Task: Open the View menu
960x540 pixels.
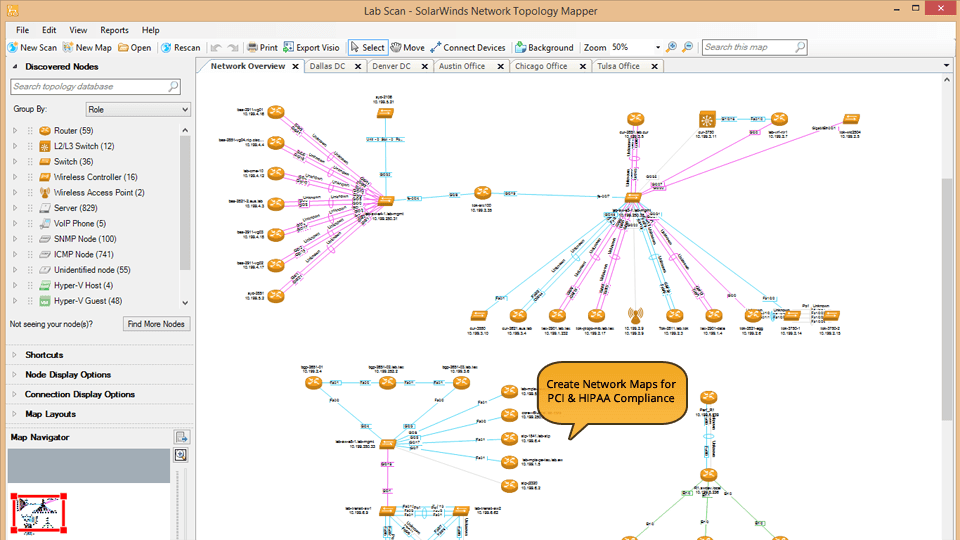Action: pos(78,30)
